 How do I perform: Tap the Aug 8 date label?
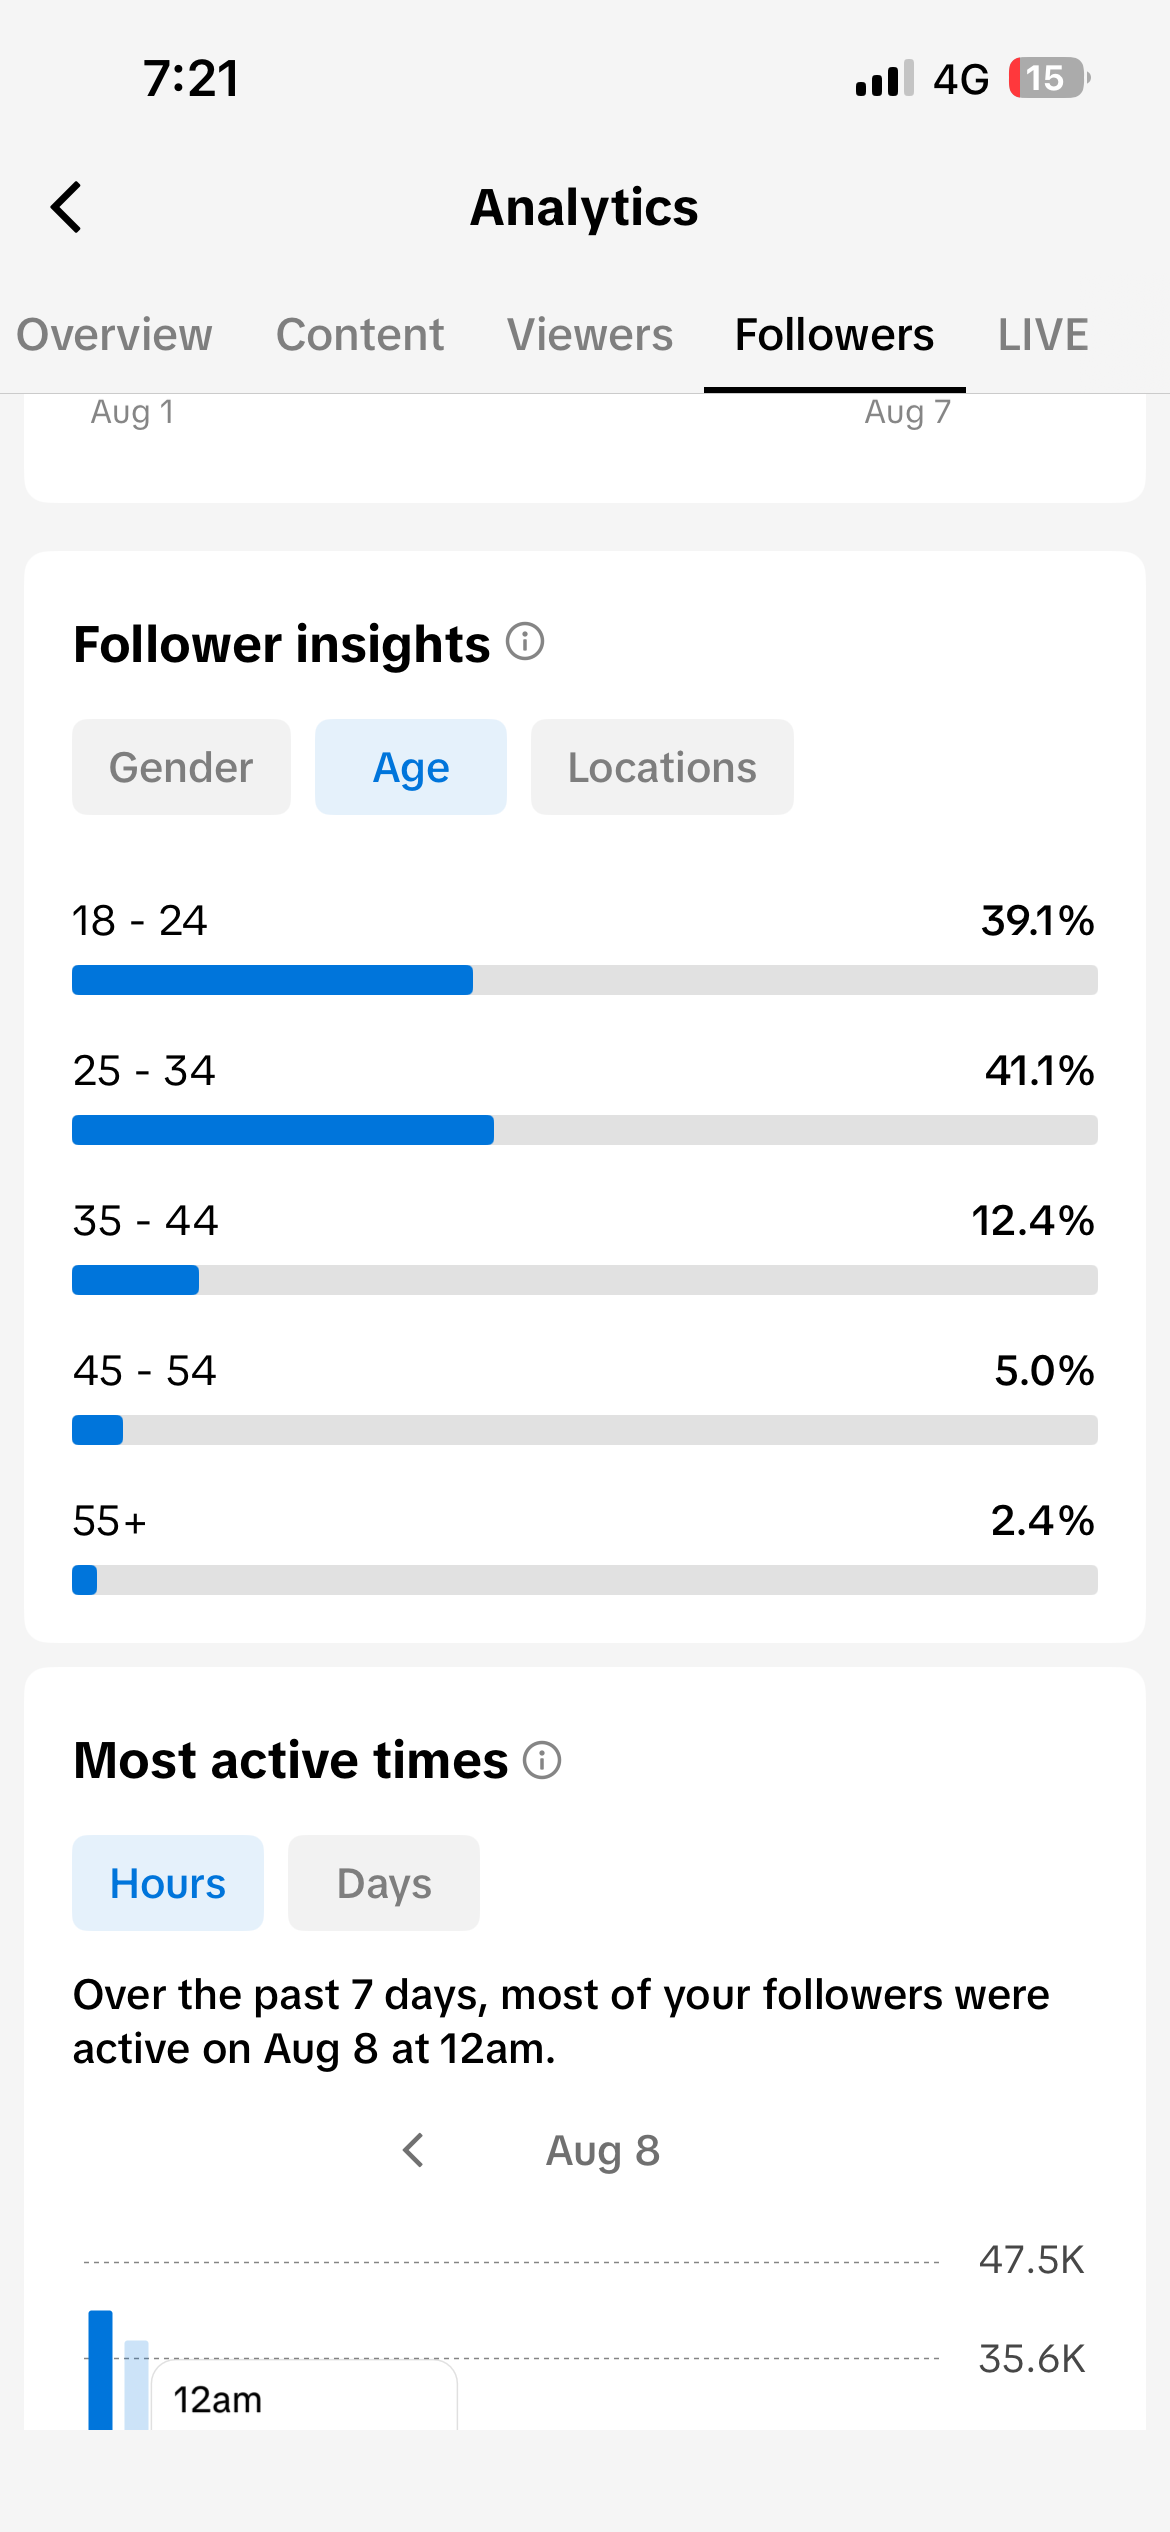tap(603, 2150)
